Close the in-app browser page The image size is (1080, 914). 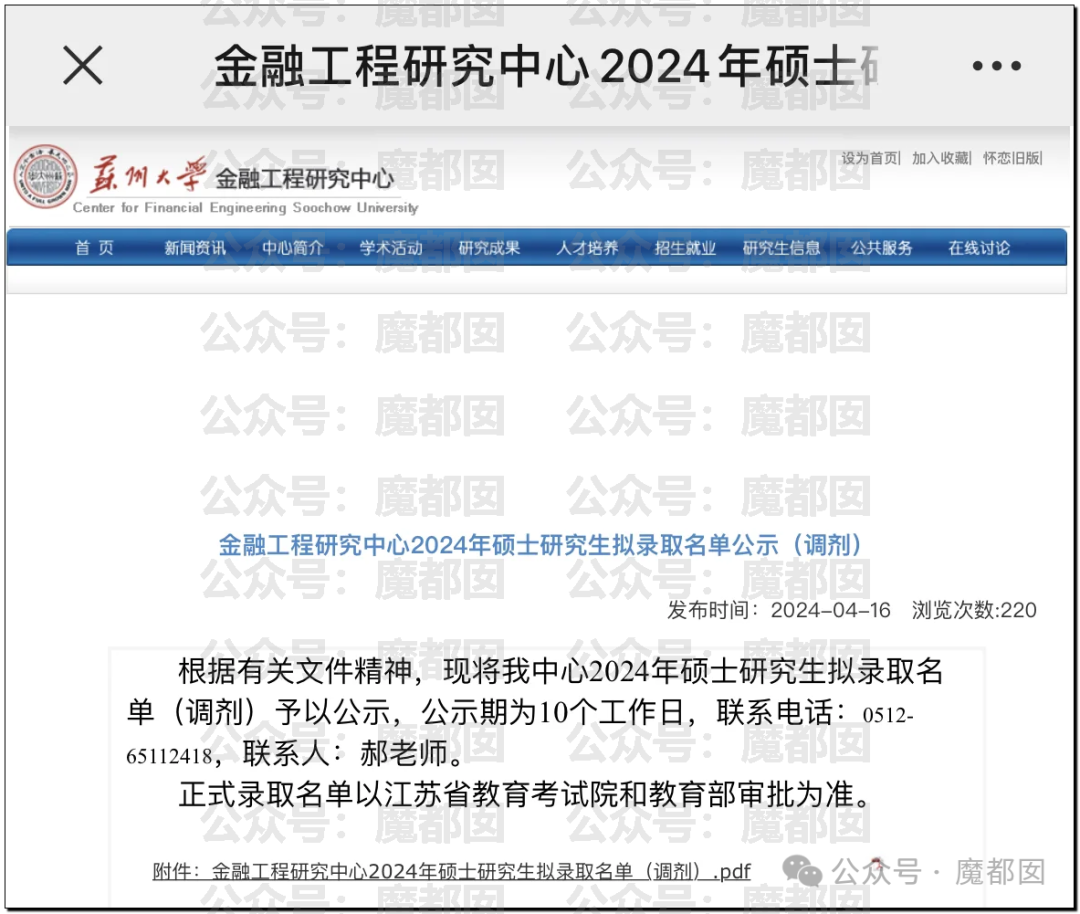click(x=83, y=65)
